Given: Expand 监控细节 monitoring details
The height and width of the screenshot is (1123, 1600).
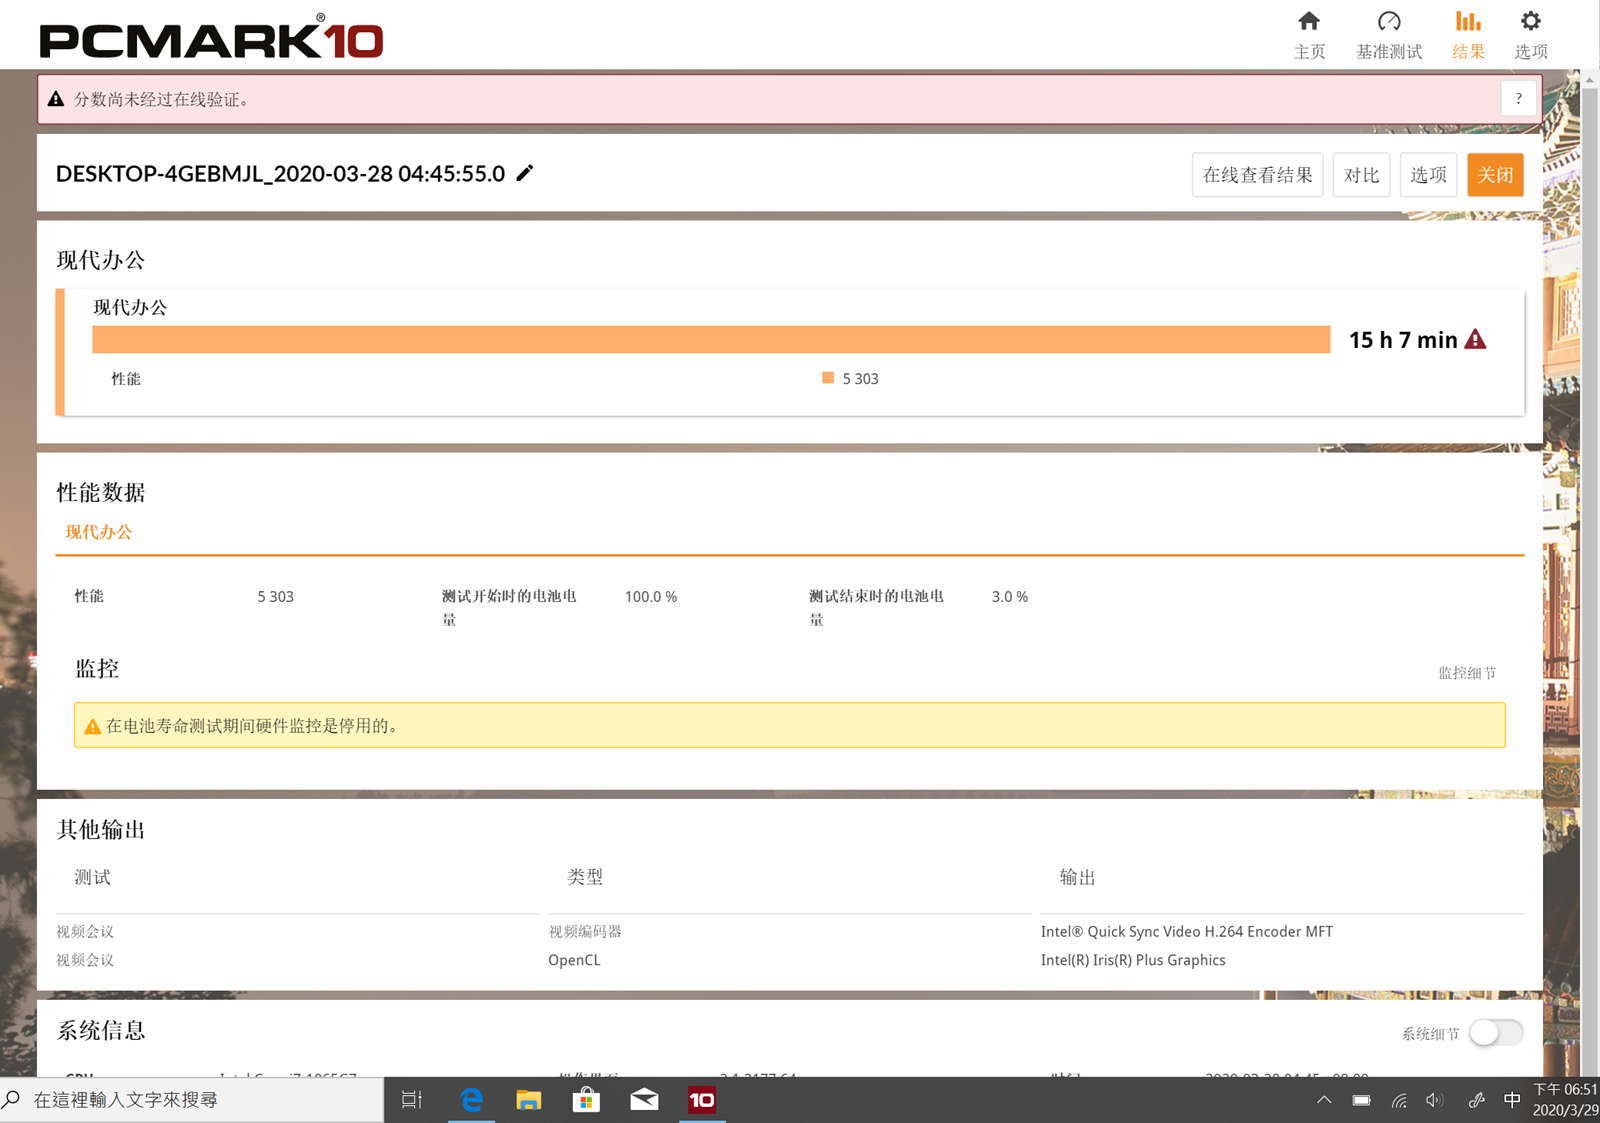Looking at the screenshot, I should pyautogui.click(x=1467, y=673).
